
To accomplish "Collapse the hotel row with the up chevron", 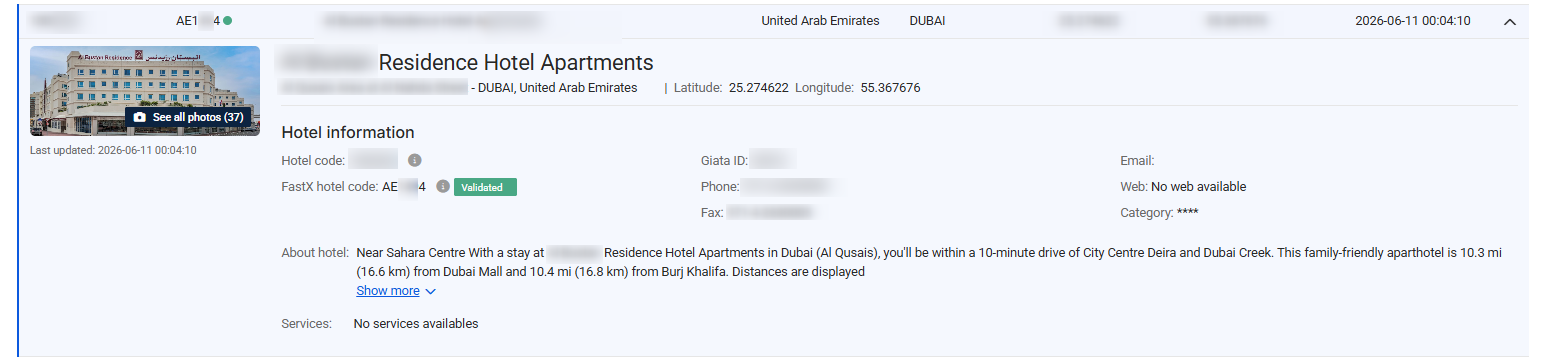I will 1510,22.
